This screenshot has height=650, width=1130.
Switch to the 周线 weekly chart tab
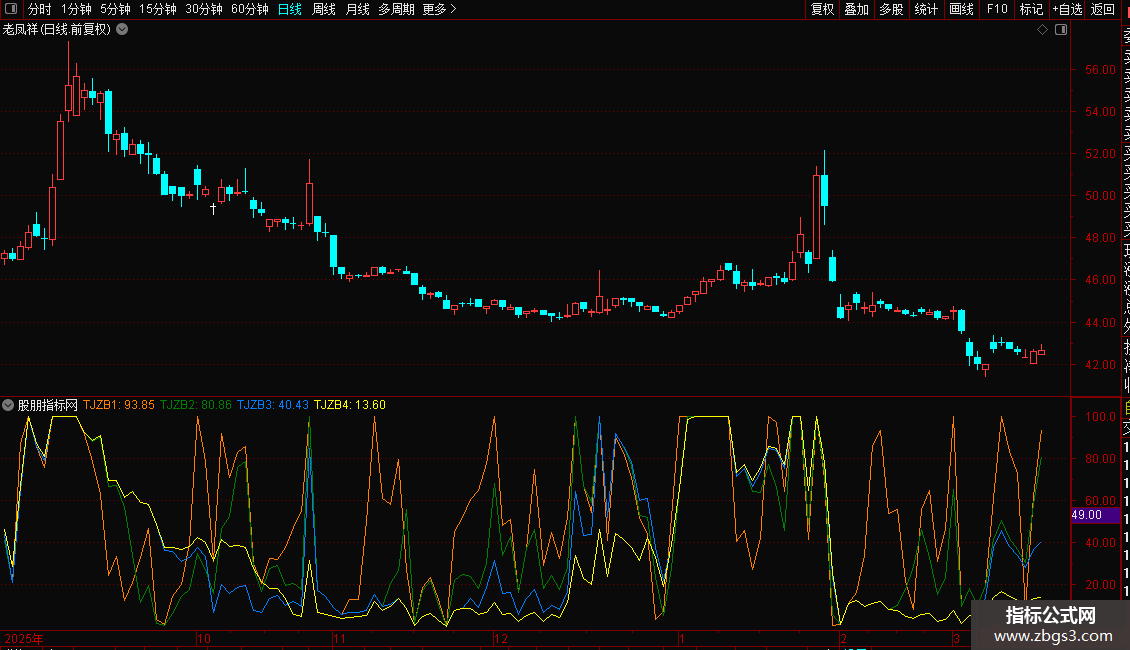coord(324,9)
